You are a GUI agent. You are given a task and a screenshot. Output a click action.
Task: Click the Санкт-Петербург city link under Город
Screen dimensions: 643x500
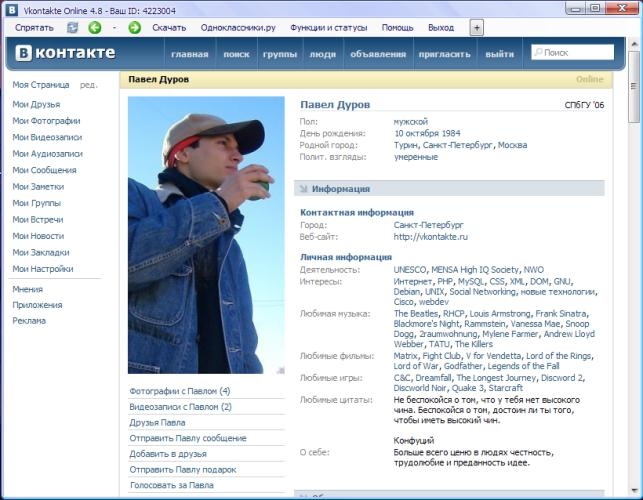click(x=429, y=225)
